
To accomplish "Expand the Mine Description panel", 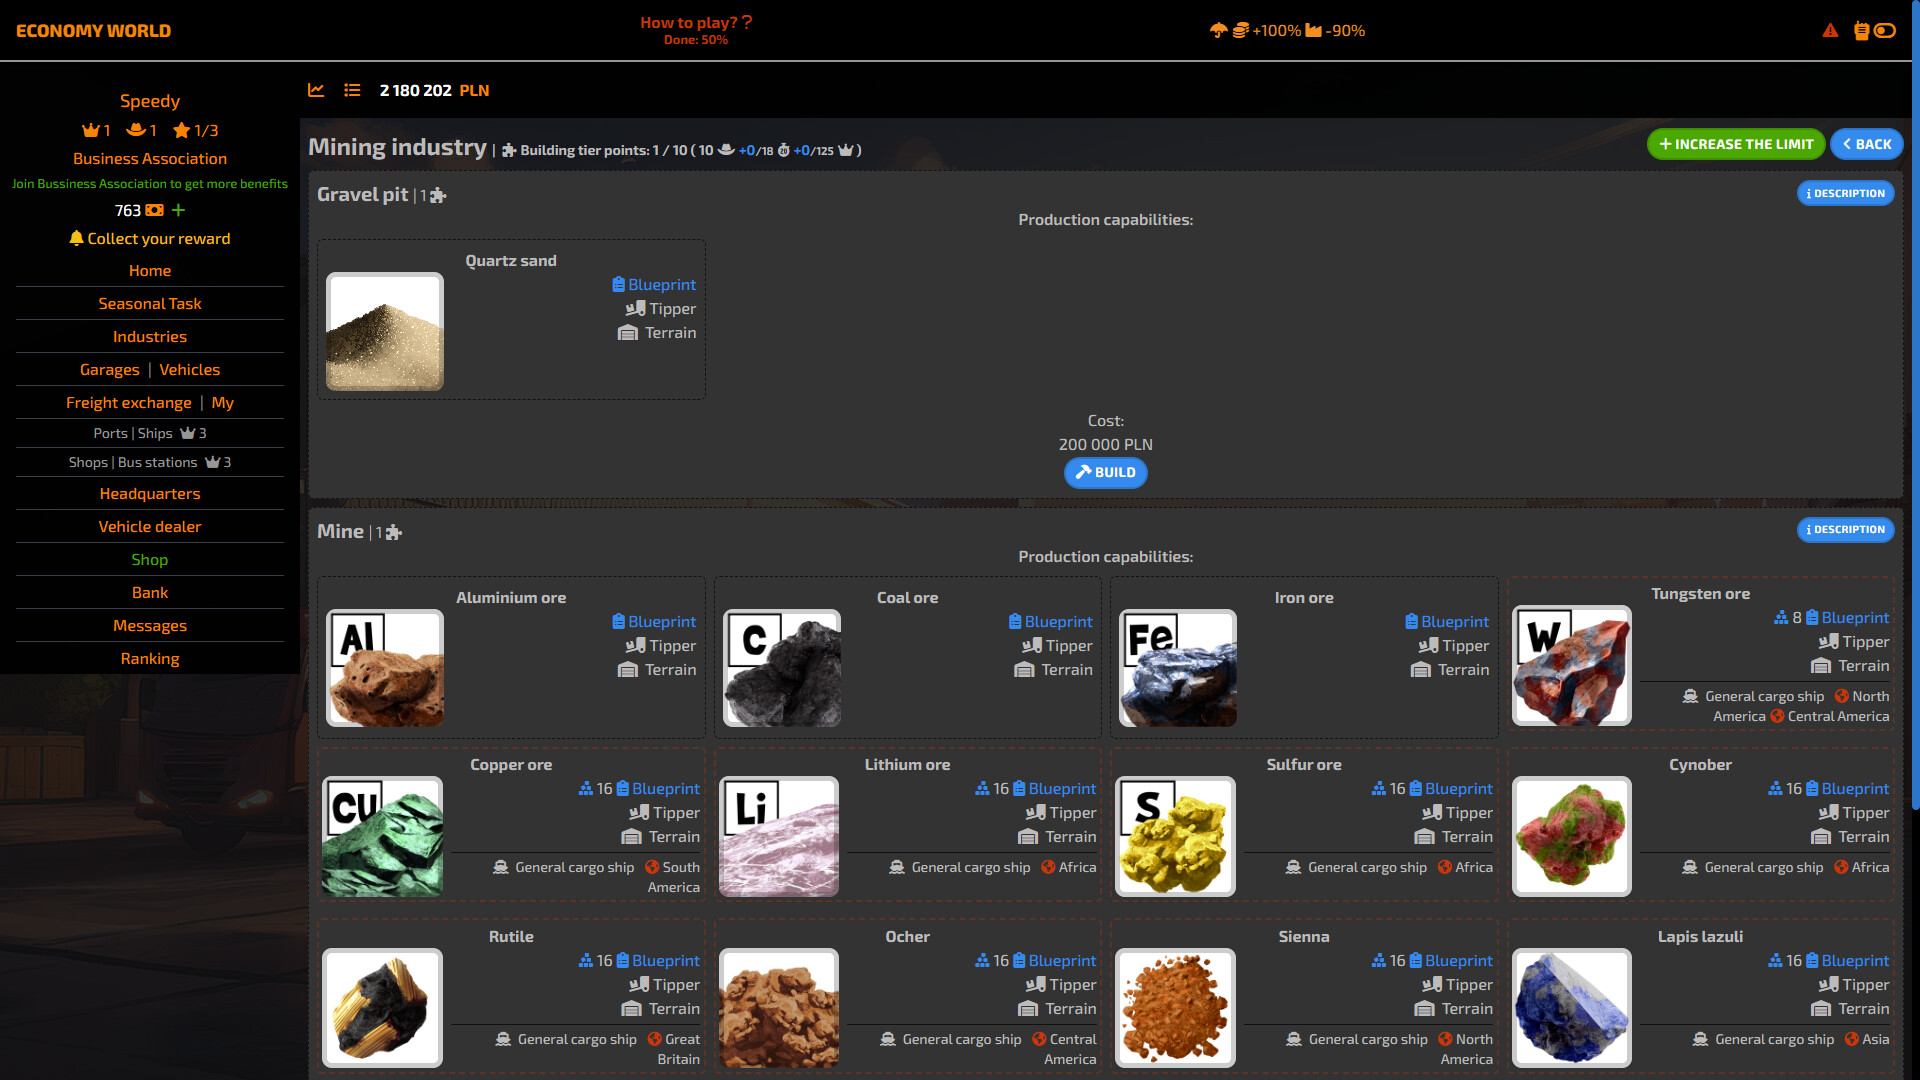I will click(x=1845, y=530).
